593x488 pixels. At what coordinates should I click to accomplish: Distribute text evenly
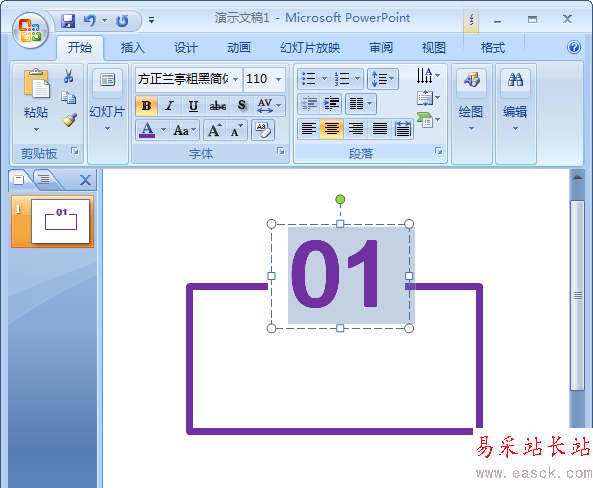coord(402,129)
